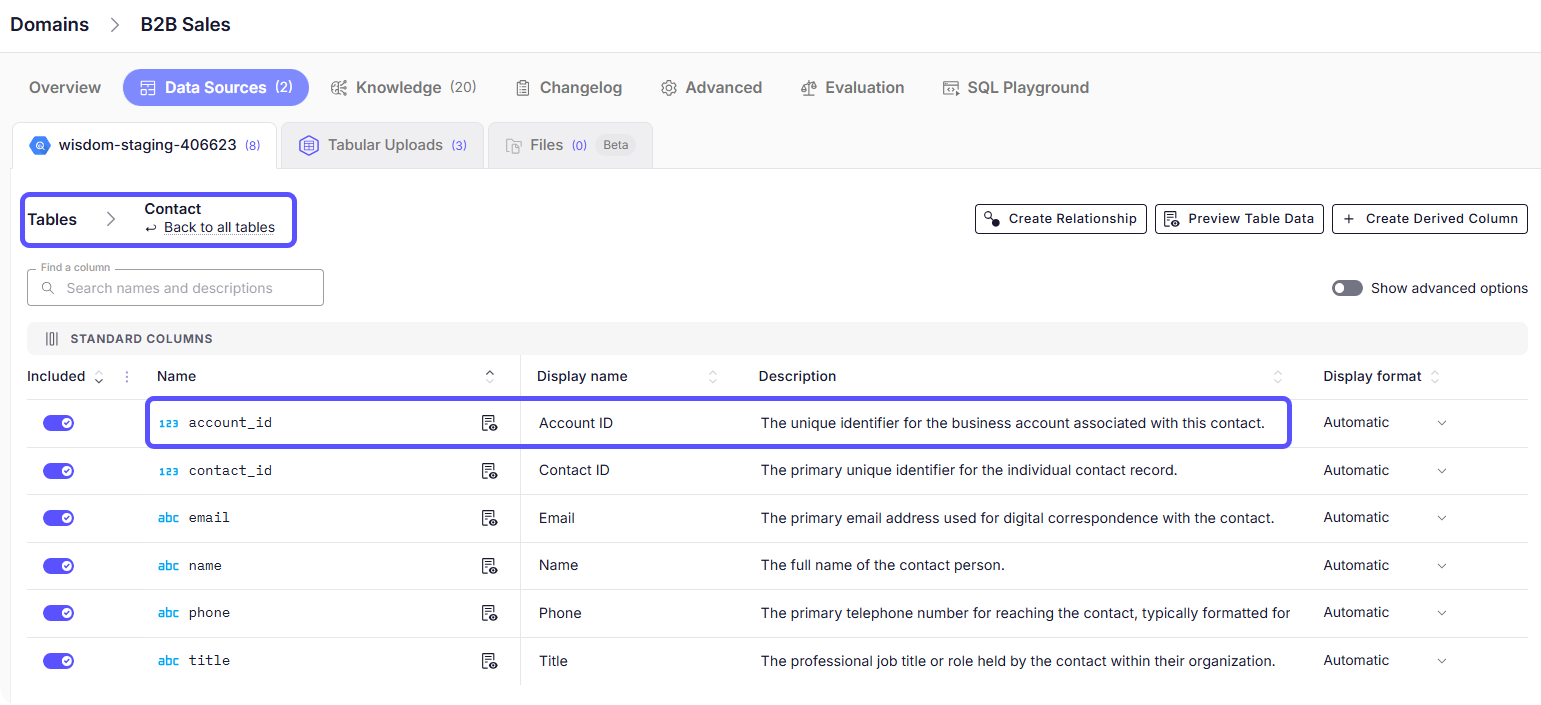Open the Display format dropdown for email
This screenshot has width=1541, height=705.
pyautogui.click(x=1441, y=518)
